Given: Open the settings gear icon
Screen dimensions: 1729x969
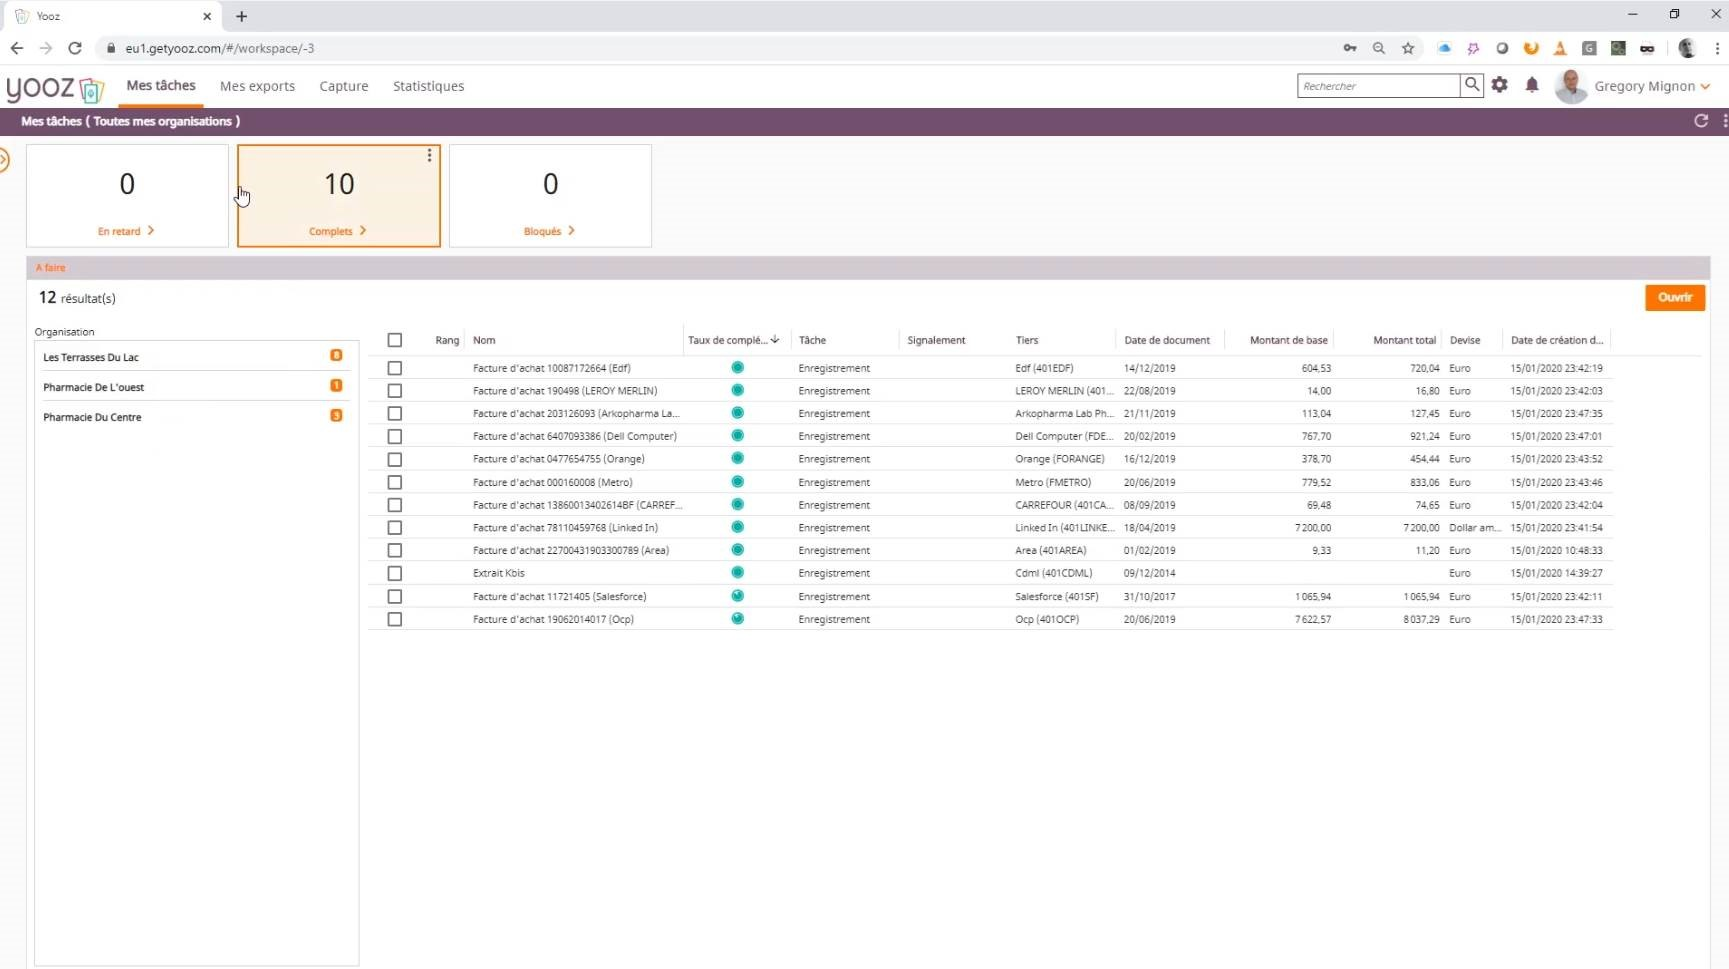Looking at the screenshot, I should (1499, 85).
